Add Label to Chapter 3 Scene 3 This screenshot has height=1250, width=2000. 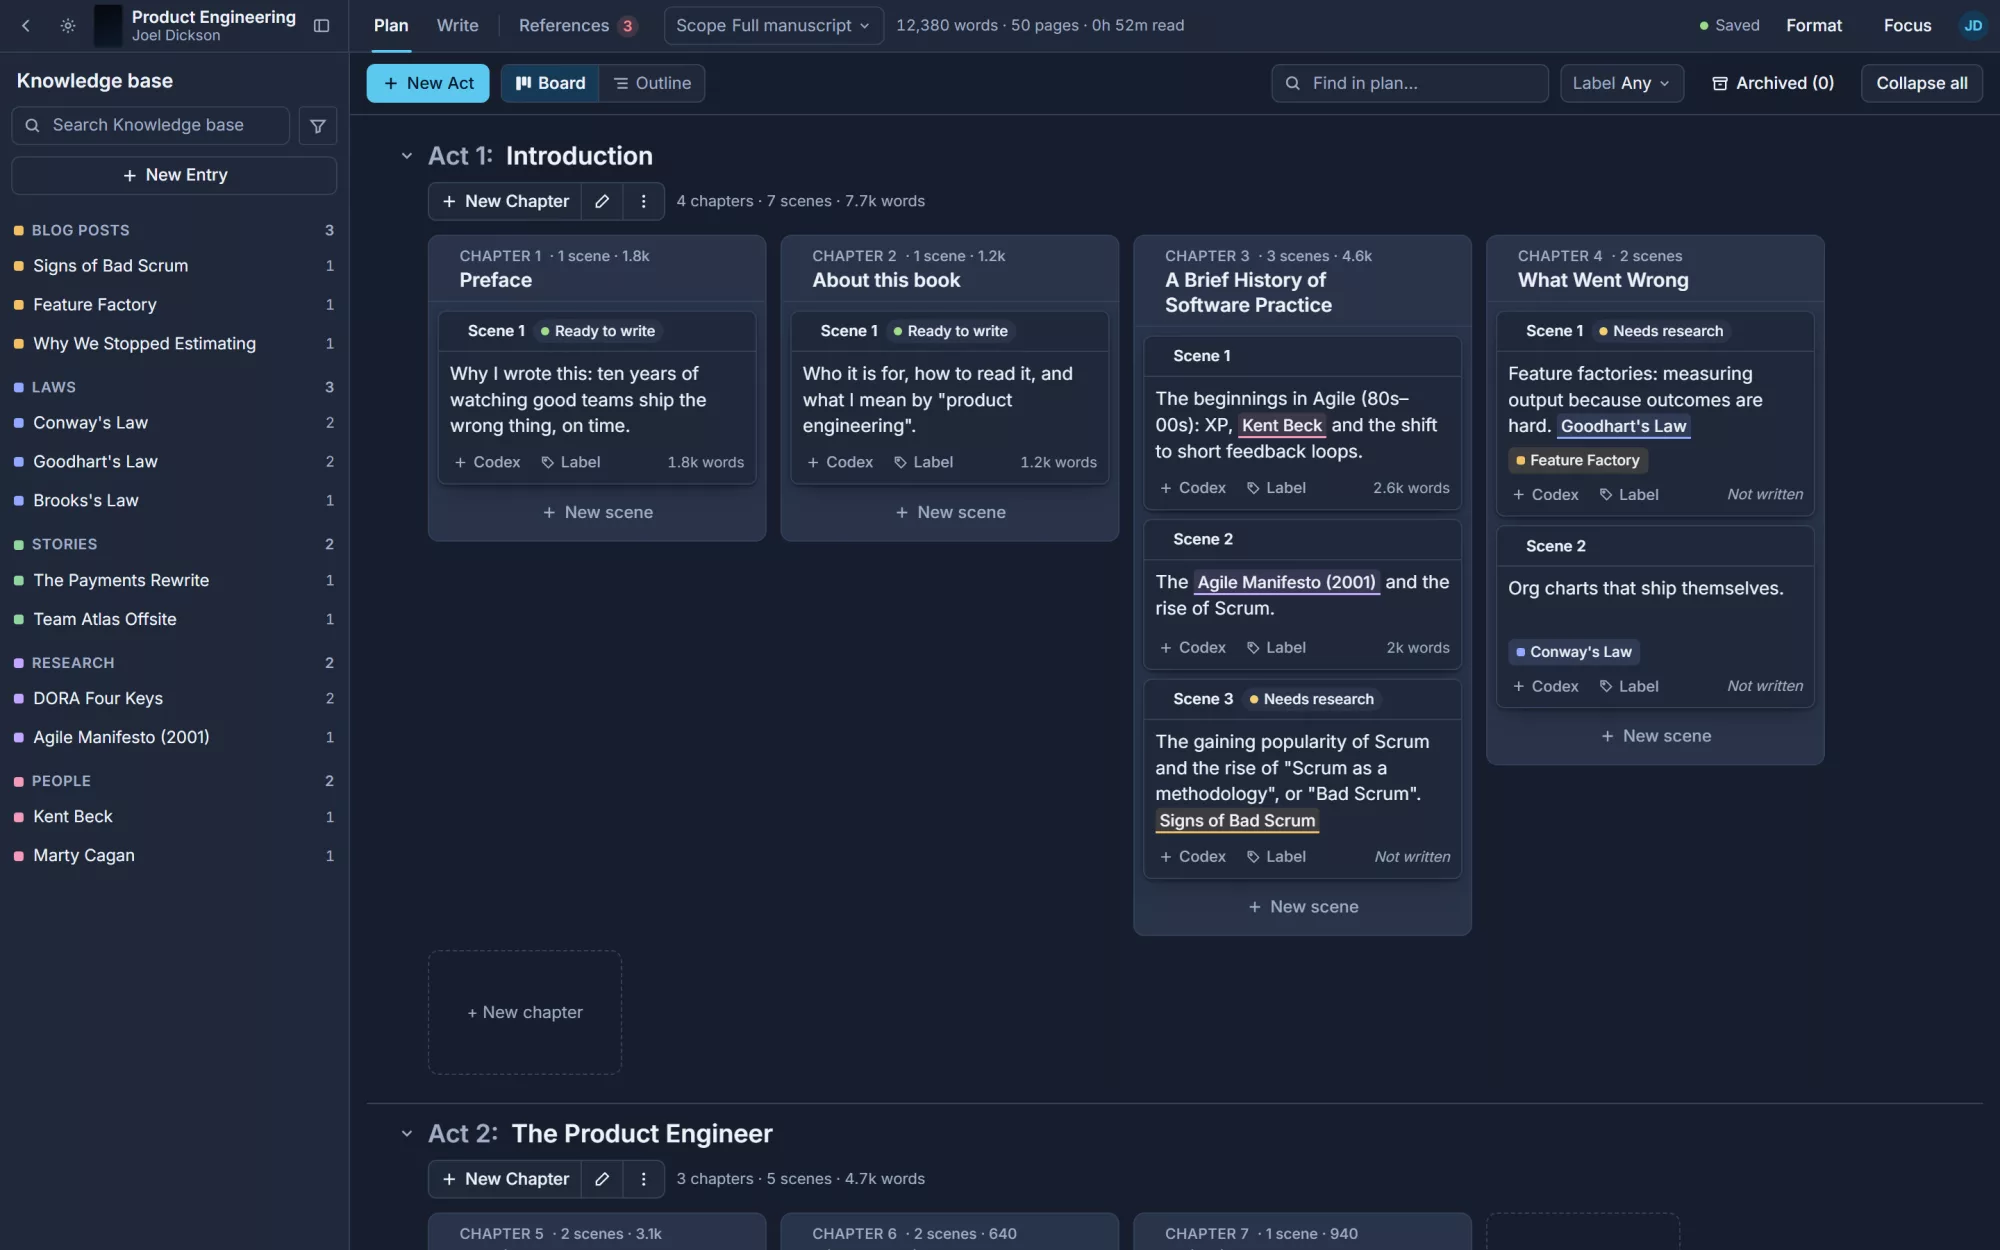(1276, 857)
